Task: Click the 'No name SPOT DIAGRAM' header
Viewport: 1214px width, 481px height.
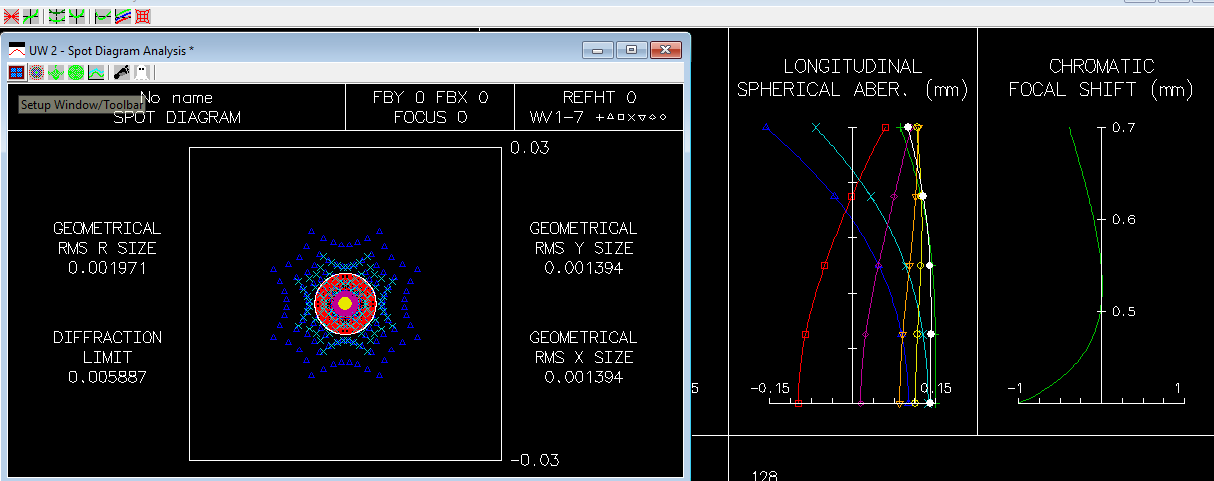Action: [176, 107]
